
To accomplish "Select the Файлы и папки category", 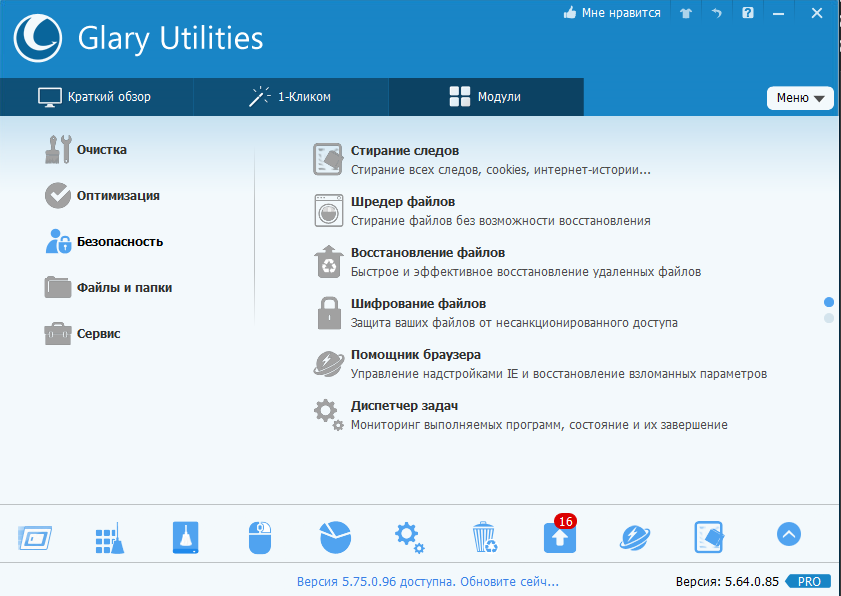I will point(123,288).
